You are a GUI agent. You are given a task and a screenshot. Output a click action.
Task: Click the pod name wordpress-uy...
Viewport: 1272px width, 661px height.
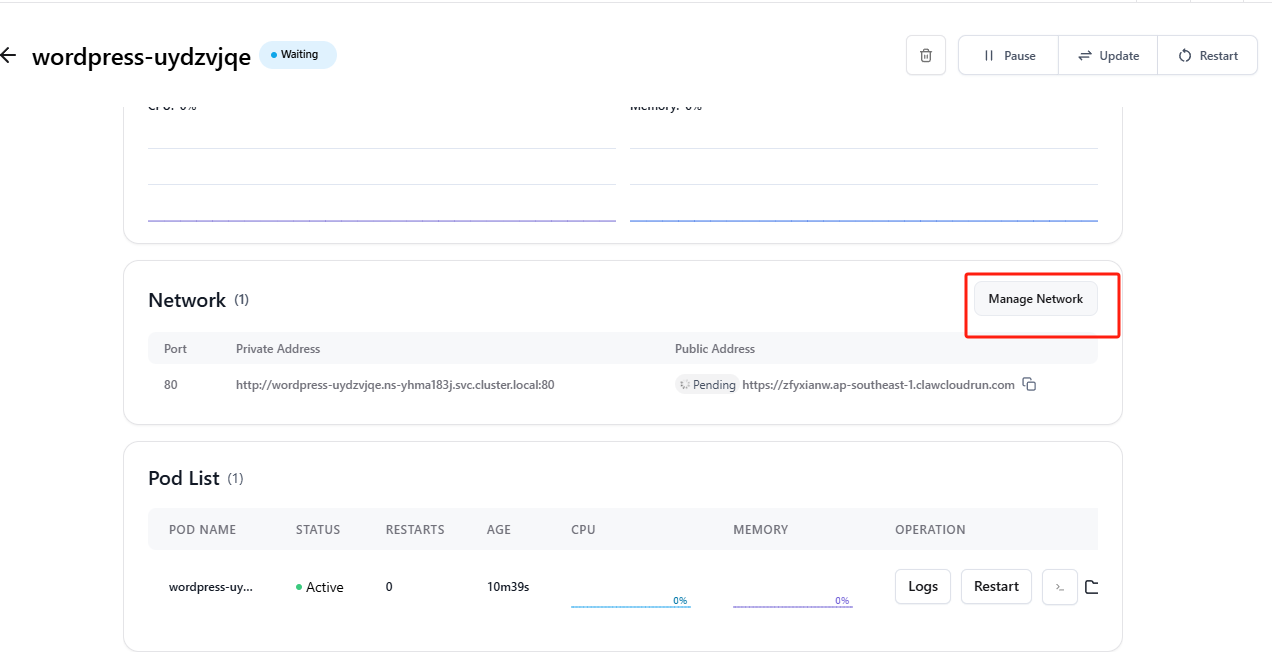tap(211, 587)
